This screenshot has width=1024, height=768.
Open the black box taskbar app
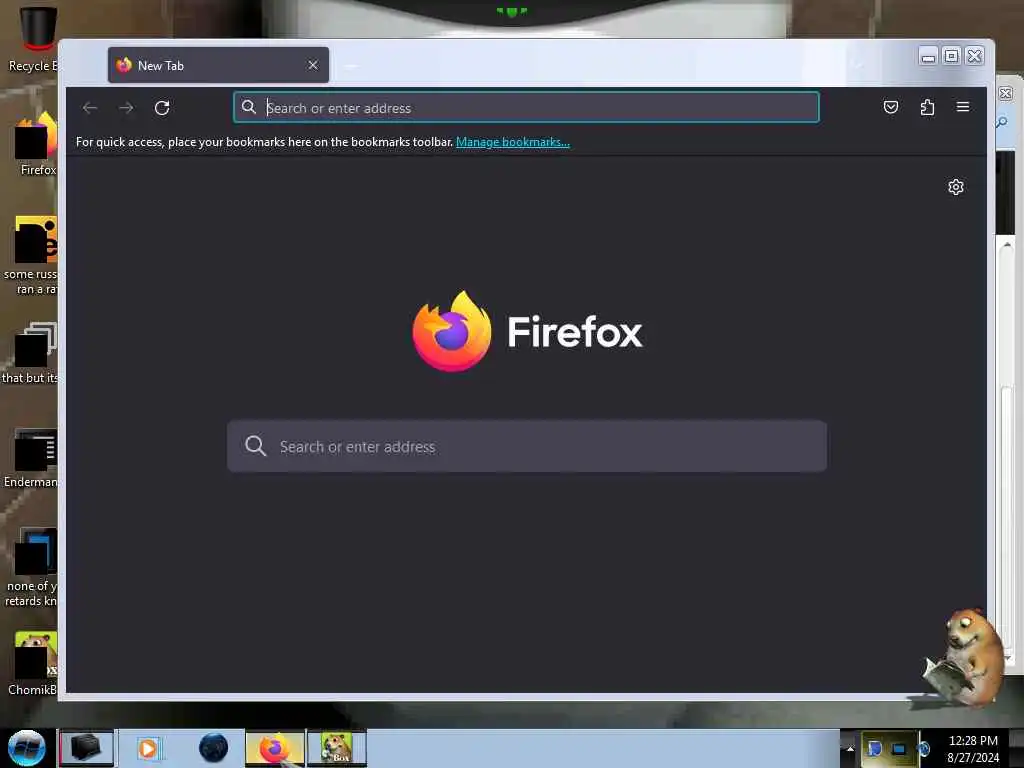(86, 748)
